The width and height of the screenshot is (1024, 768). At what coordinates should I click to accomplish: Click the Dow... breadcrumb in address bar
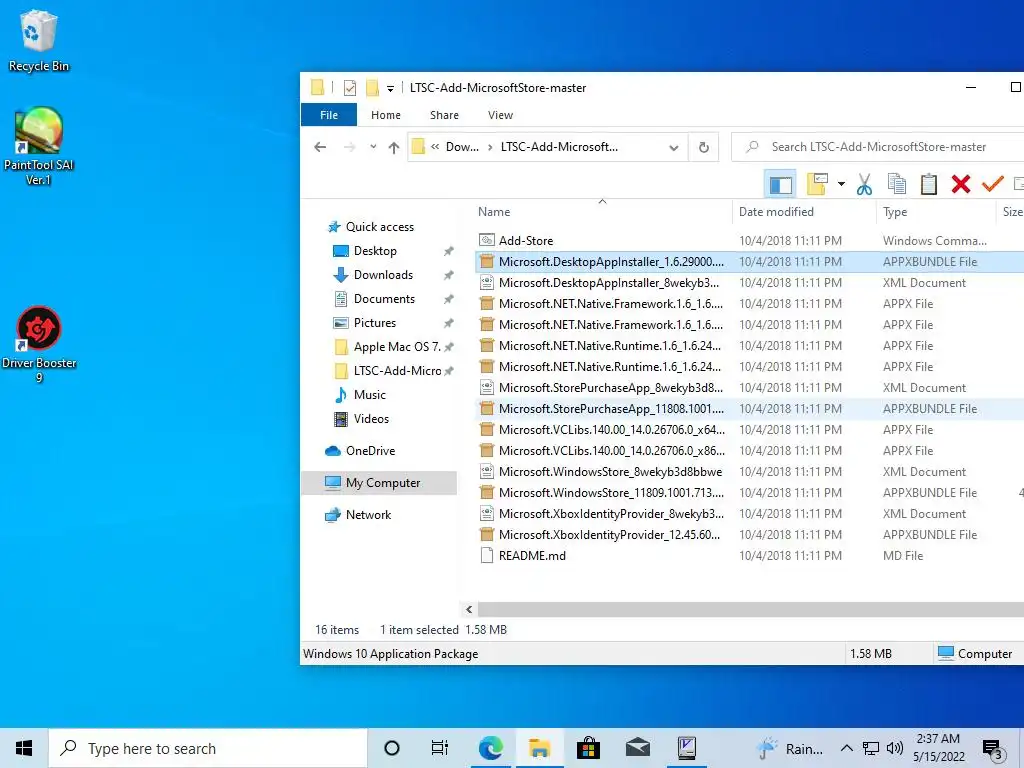[x=462, y=147]
